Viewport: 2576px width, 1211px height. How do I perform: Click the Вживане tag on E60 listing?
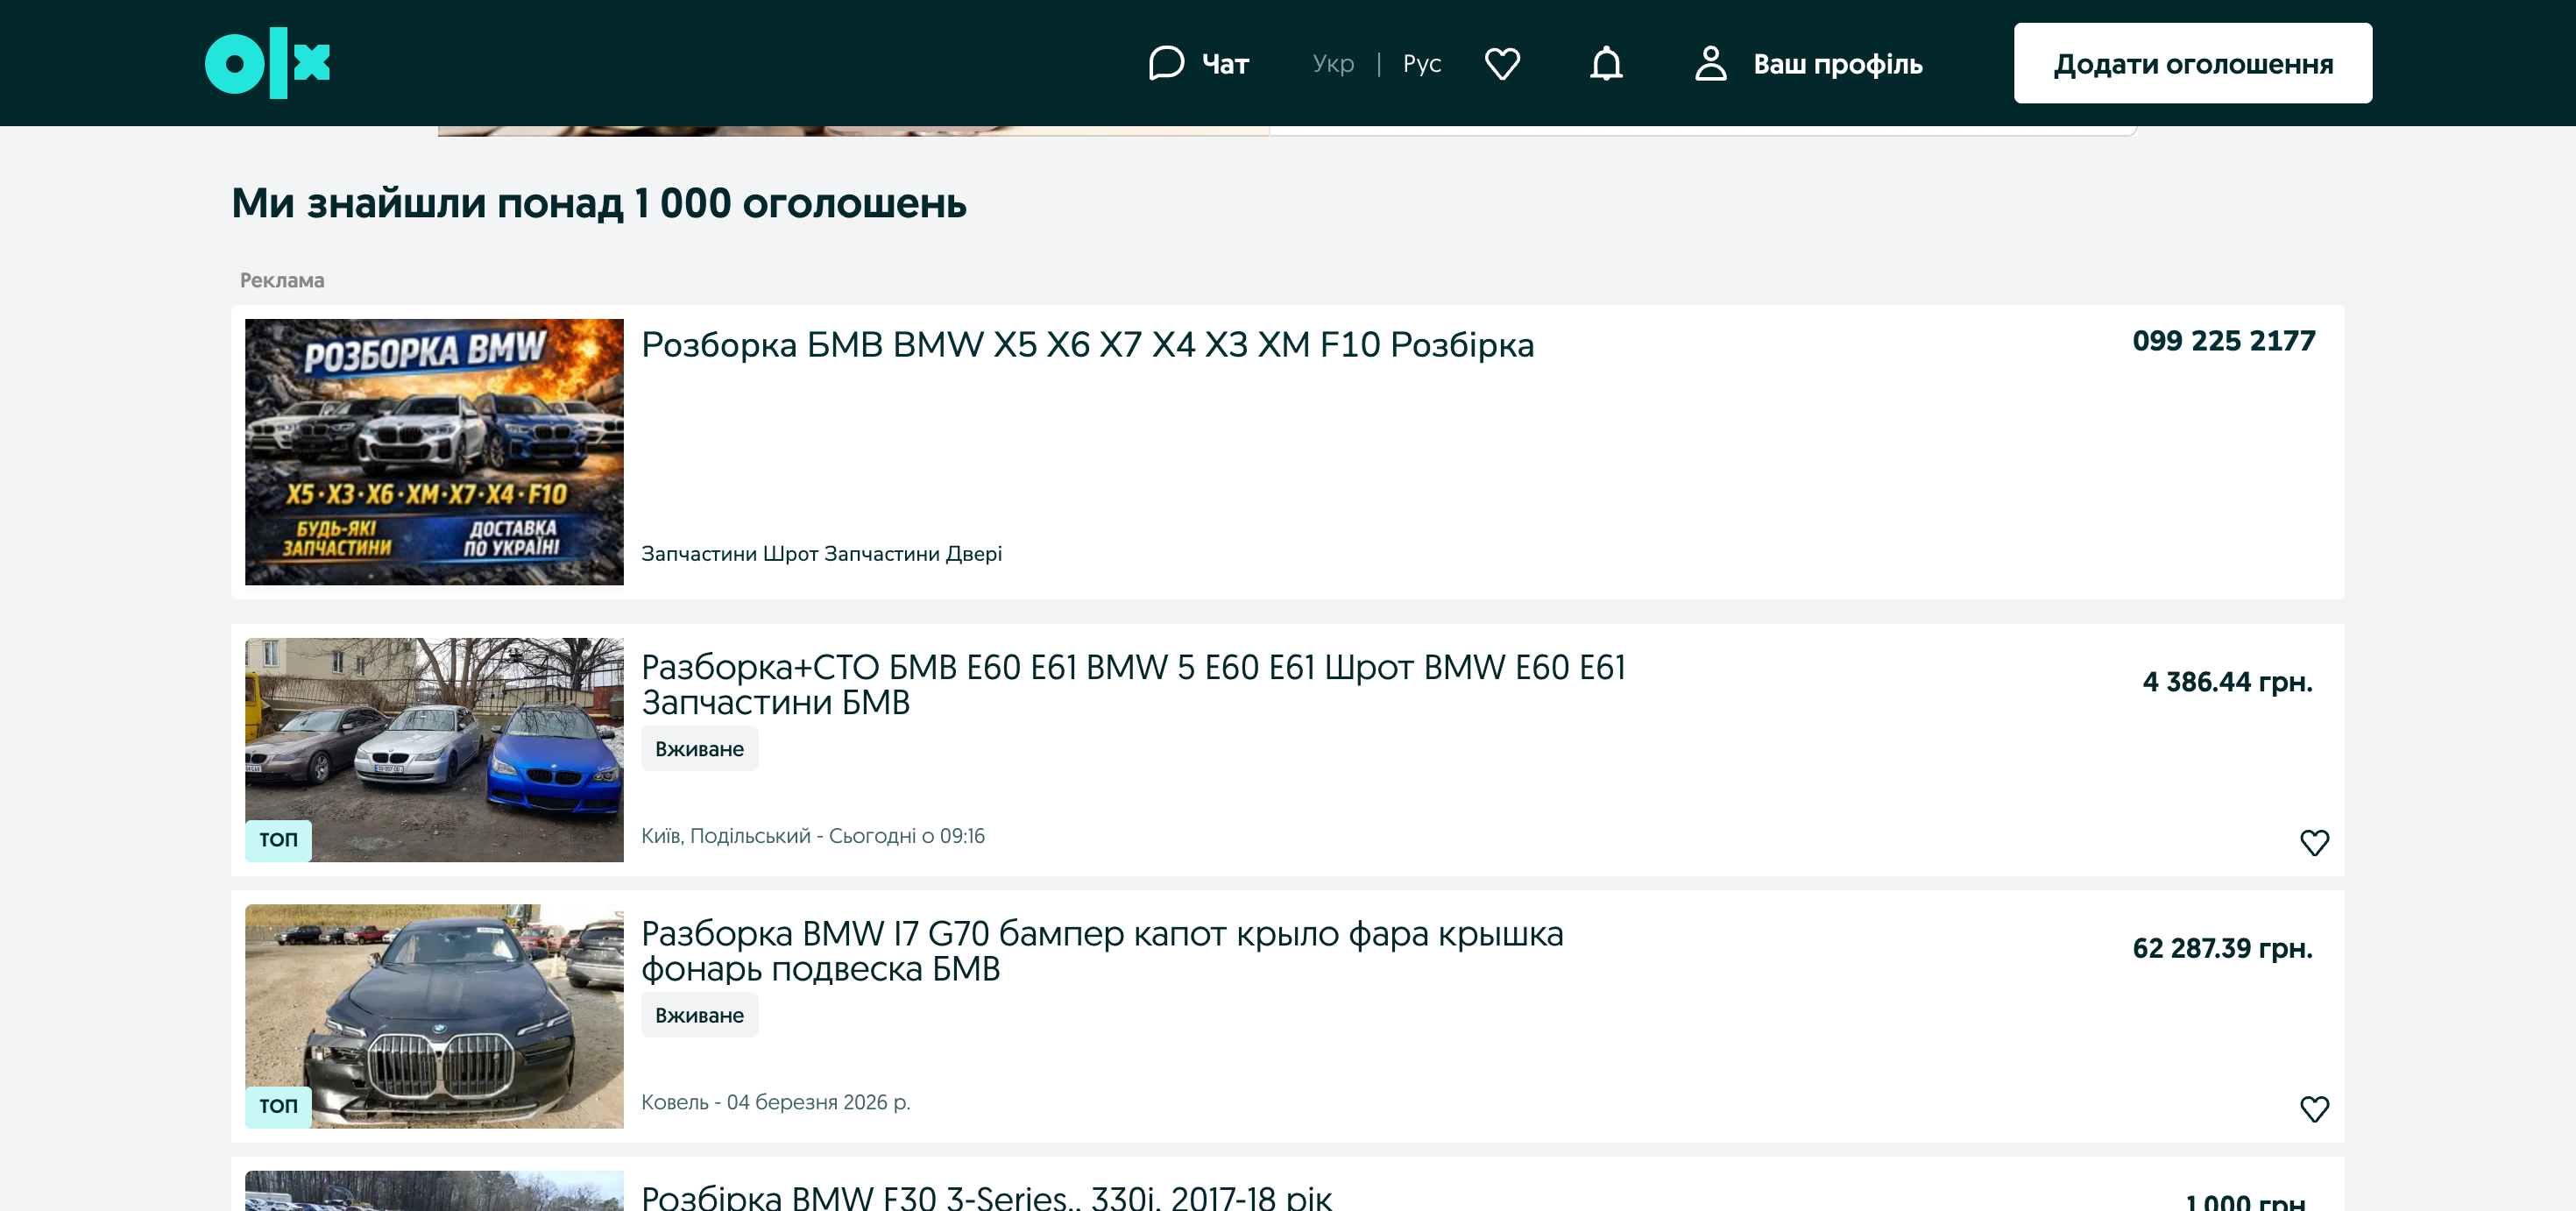(699, 749)
